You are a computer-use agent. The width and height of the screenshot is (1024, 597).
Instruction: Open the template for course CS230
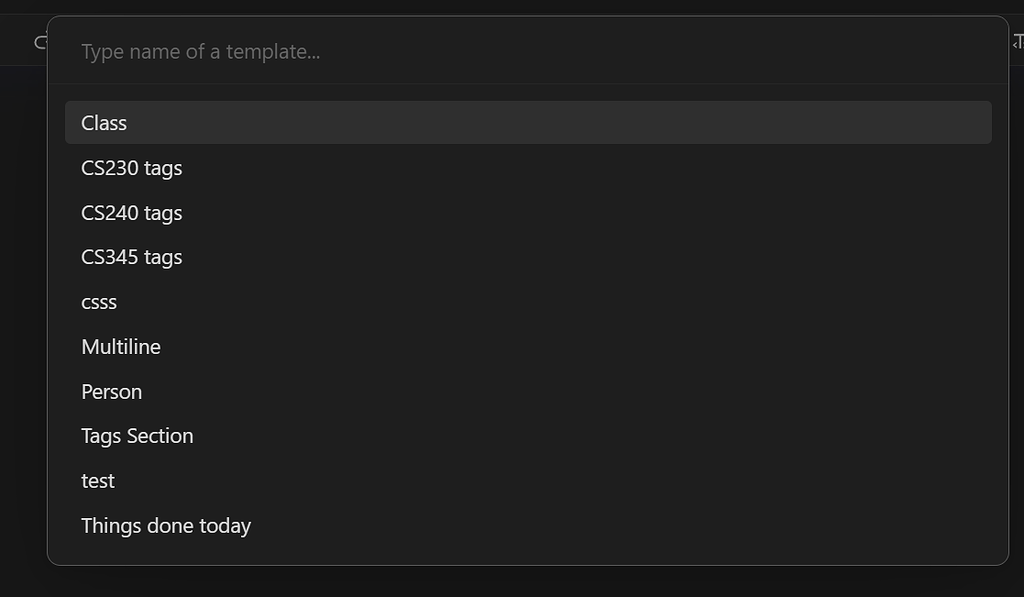pyautogui.click(x=528, y=168)
